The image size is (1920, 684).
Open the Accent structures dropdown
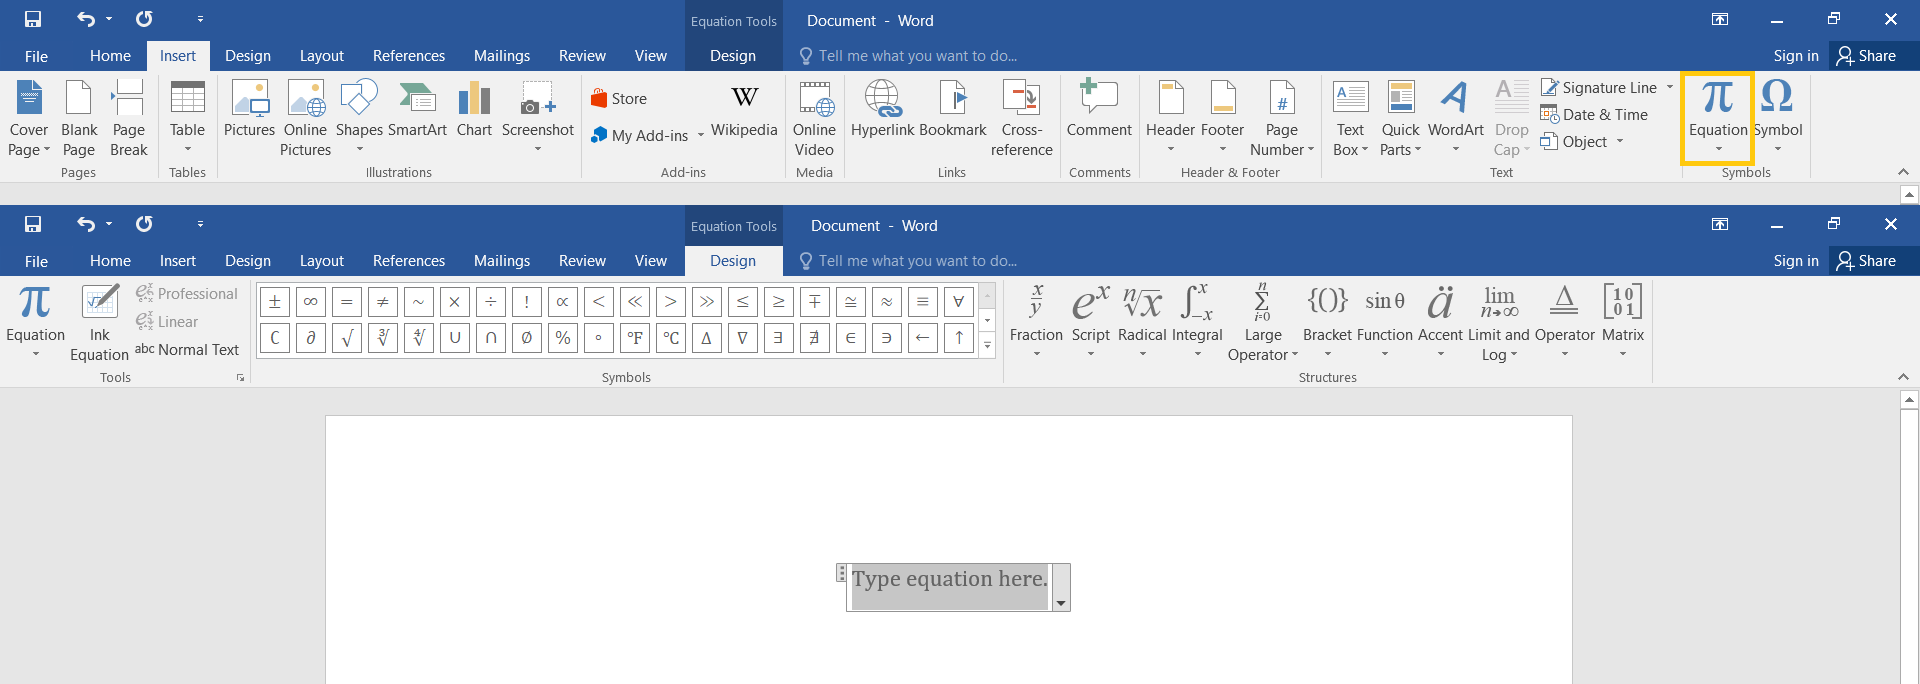tap(1440, 322)
